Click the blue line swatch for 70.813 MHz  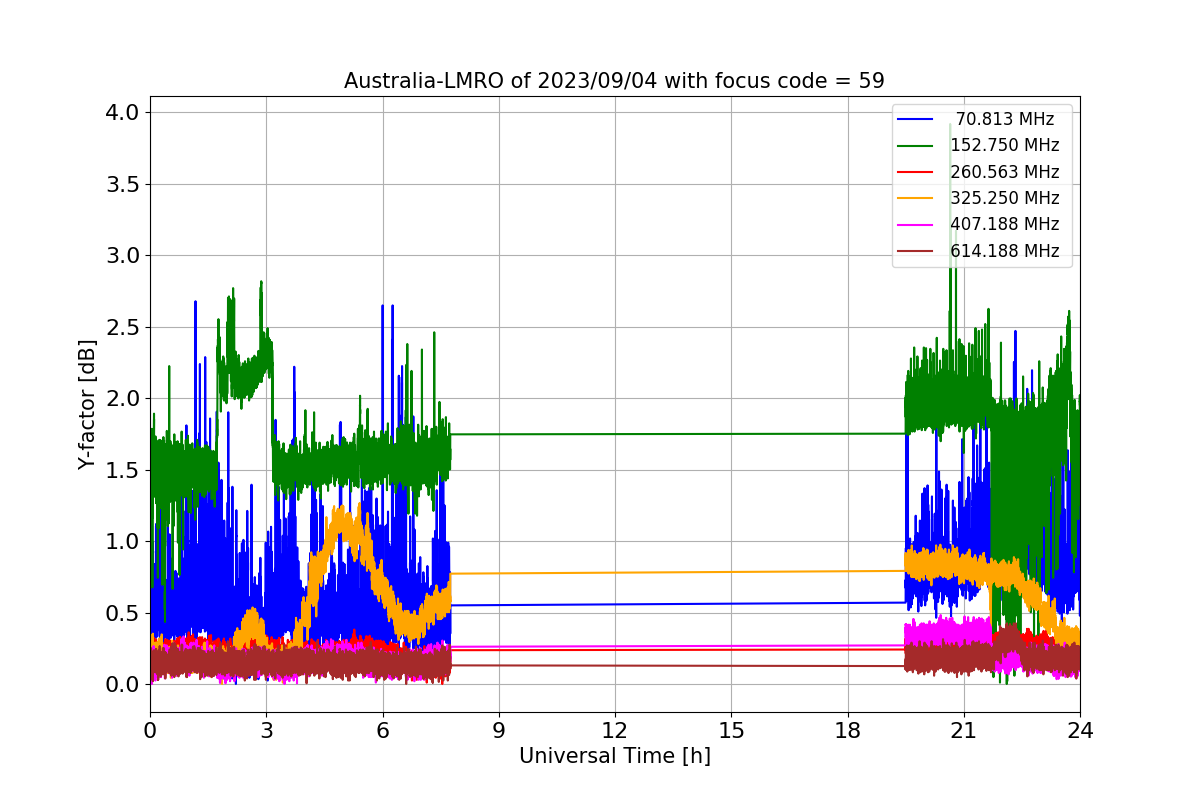coord(917,119)
